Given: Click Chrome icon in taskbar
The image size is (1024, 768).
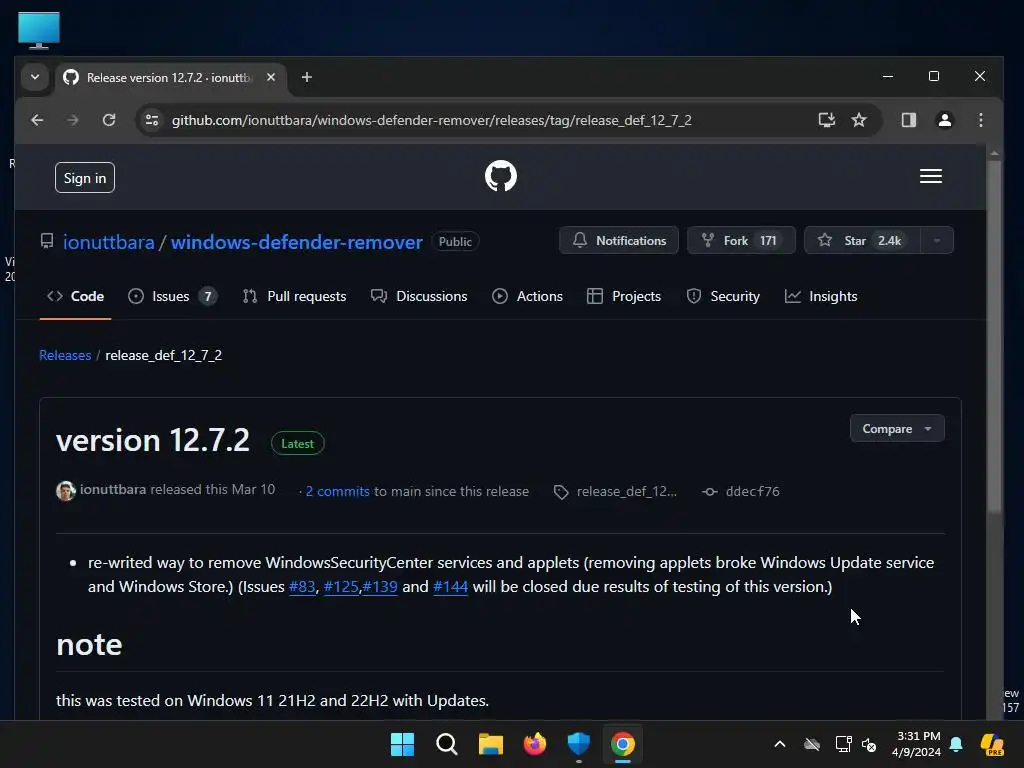Looking at the screenshot, I should point(623,744).
